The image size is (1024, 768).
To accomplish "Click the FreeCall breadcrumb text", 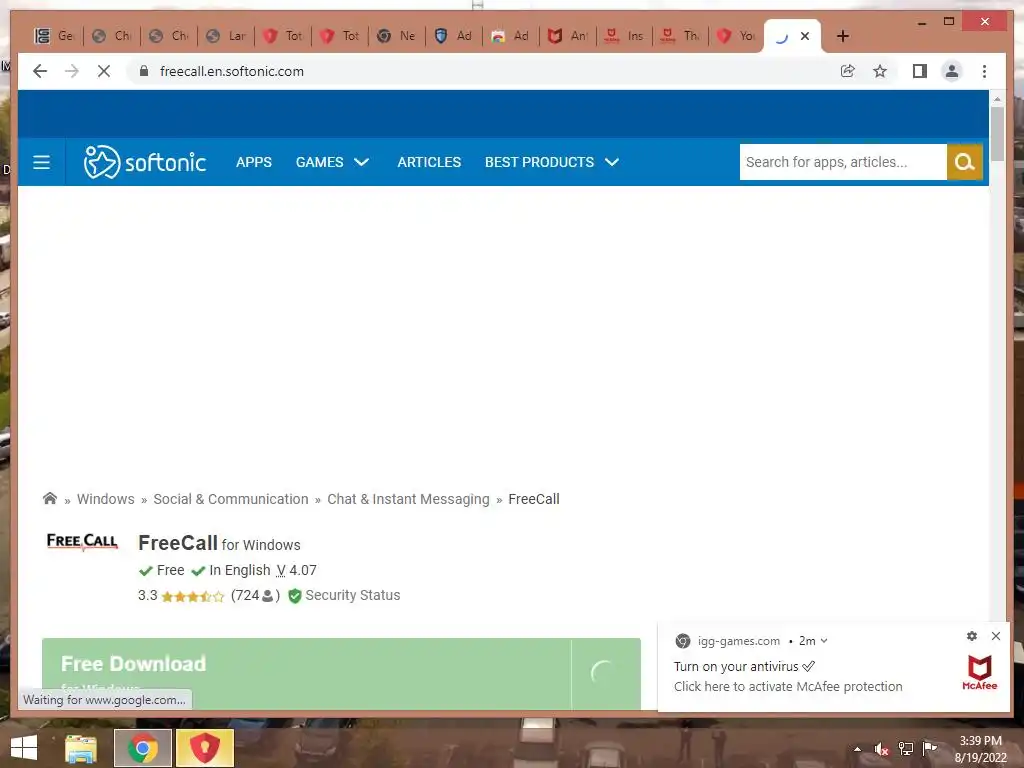I will [534, 499].
